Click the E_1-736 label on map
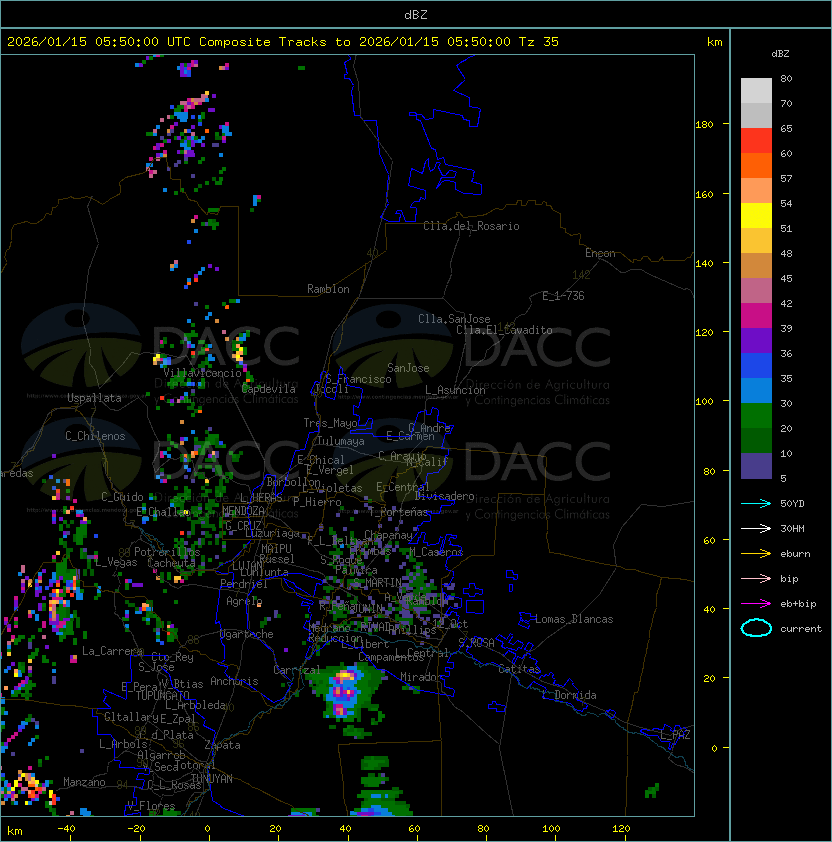Viewport: 832px width, 842px height. coord(563,296)
